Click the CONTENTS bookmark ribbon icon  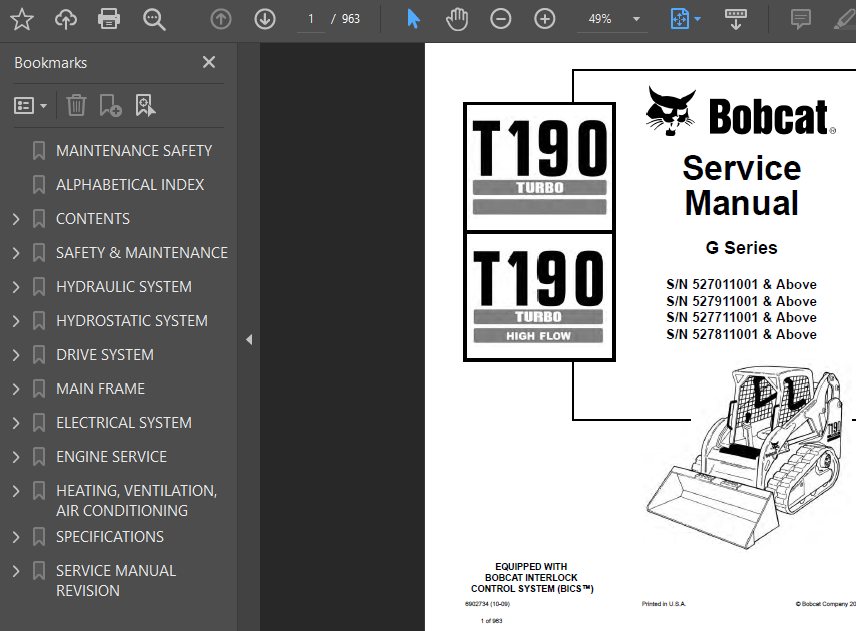coord(39,219)
